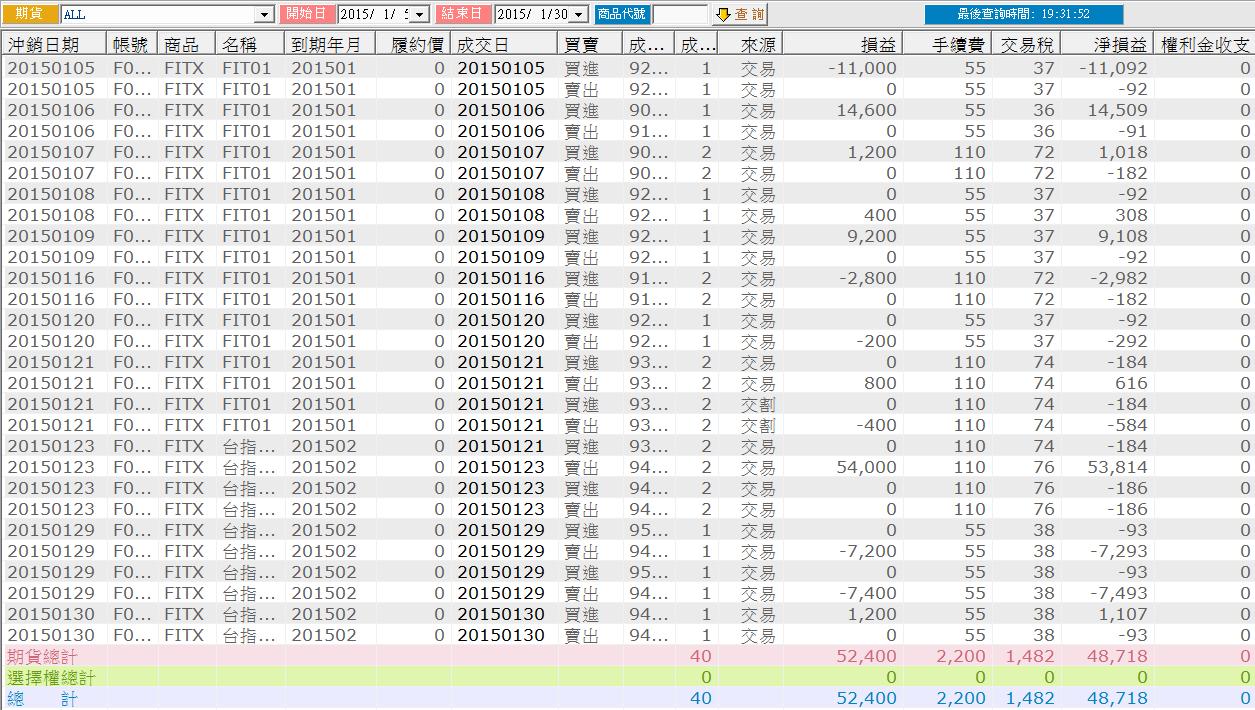Select the -11,092 net profit cell
1255x710 pixels.
1114,68
